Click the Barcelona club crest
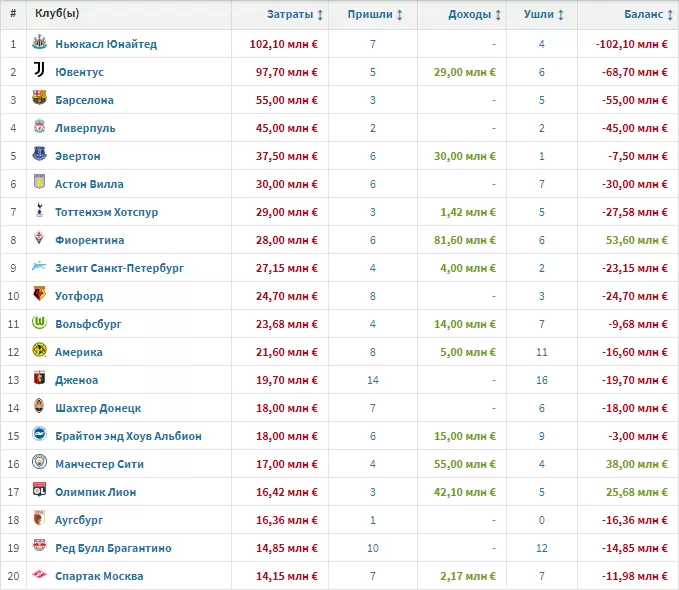This screenshot has height=590, width=679. tap(39, 97)
